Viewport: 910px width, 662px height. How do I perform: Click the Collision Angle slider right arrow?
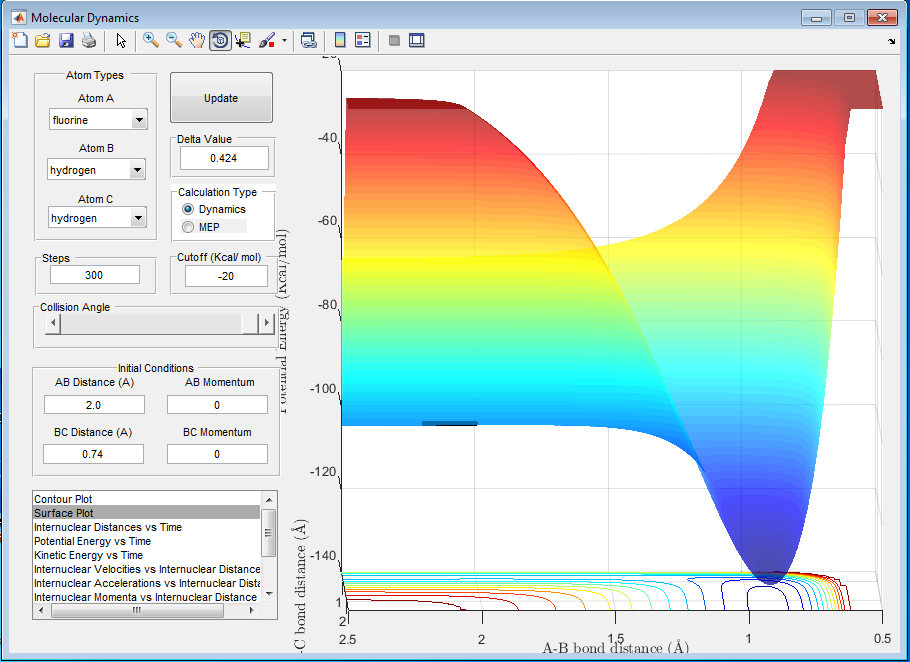(x=266, y=323)
